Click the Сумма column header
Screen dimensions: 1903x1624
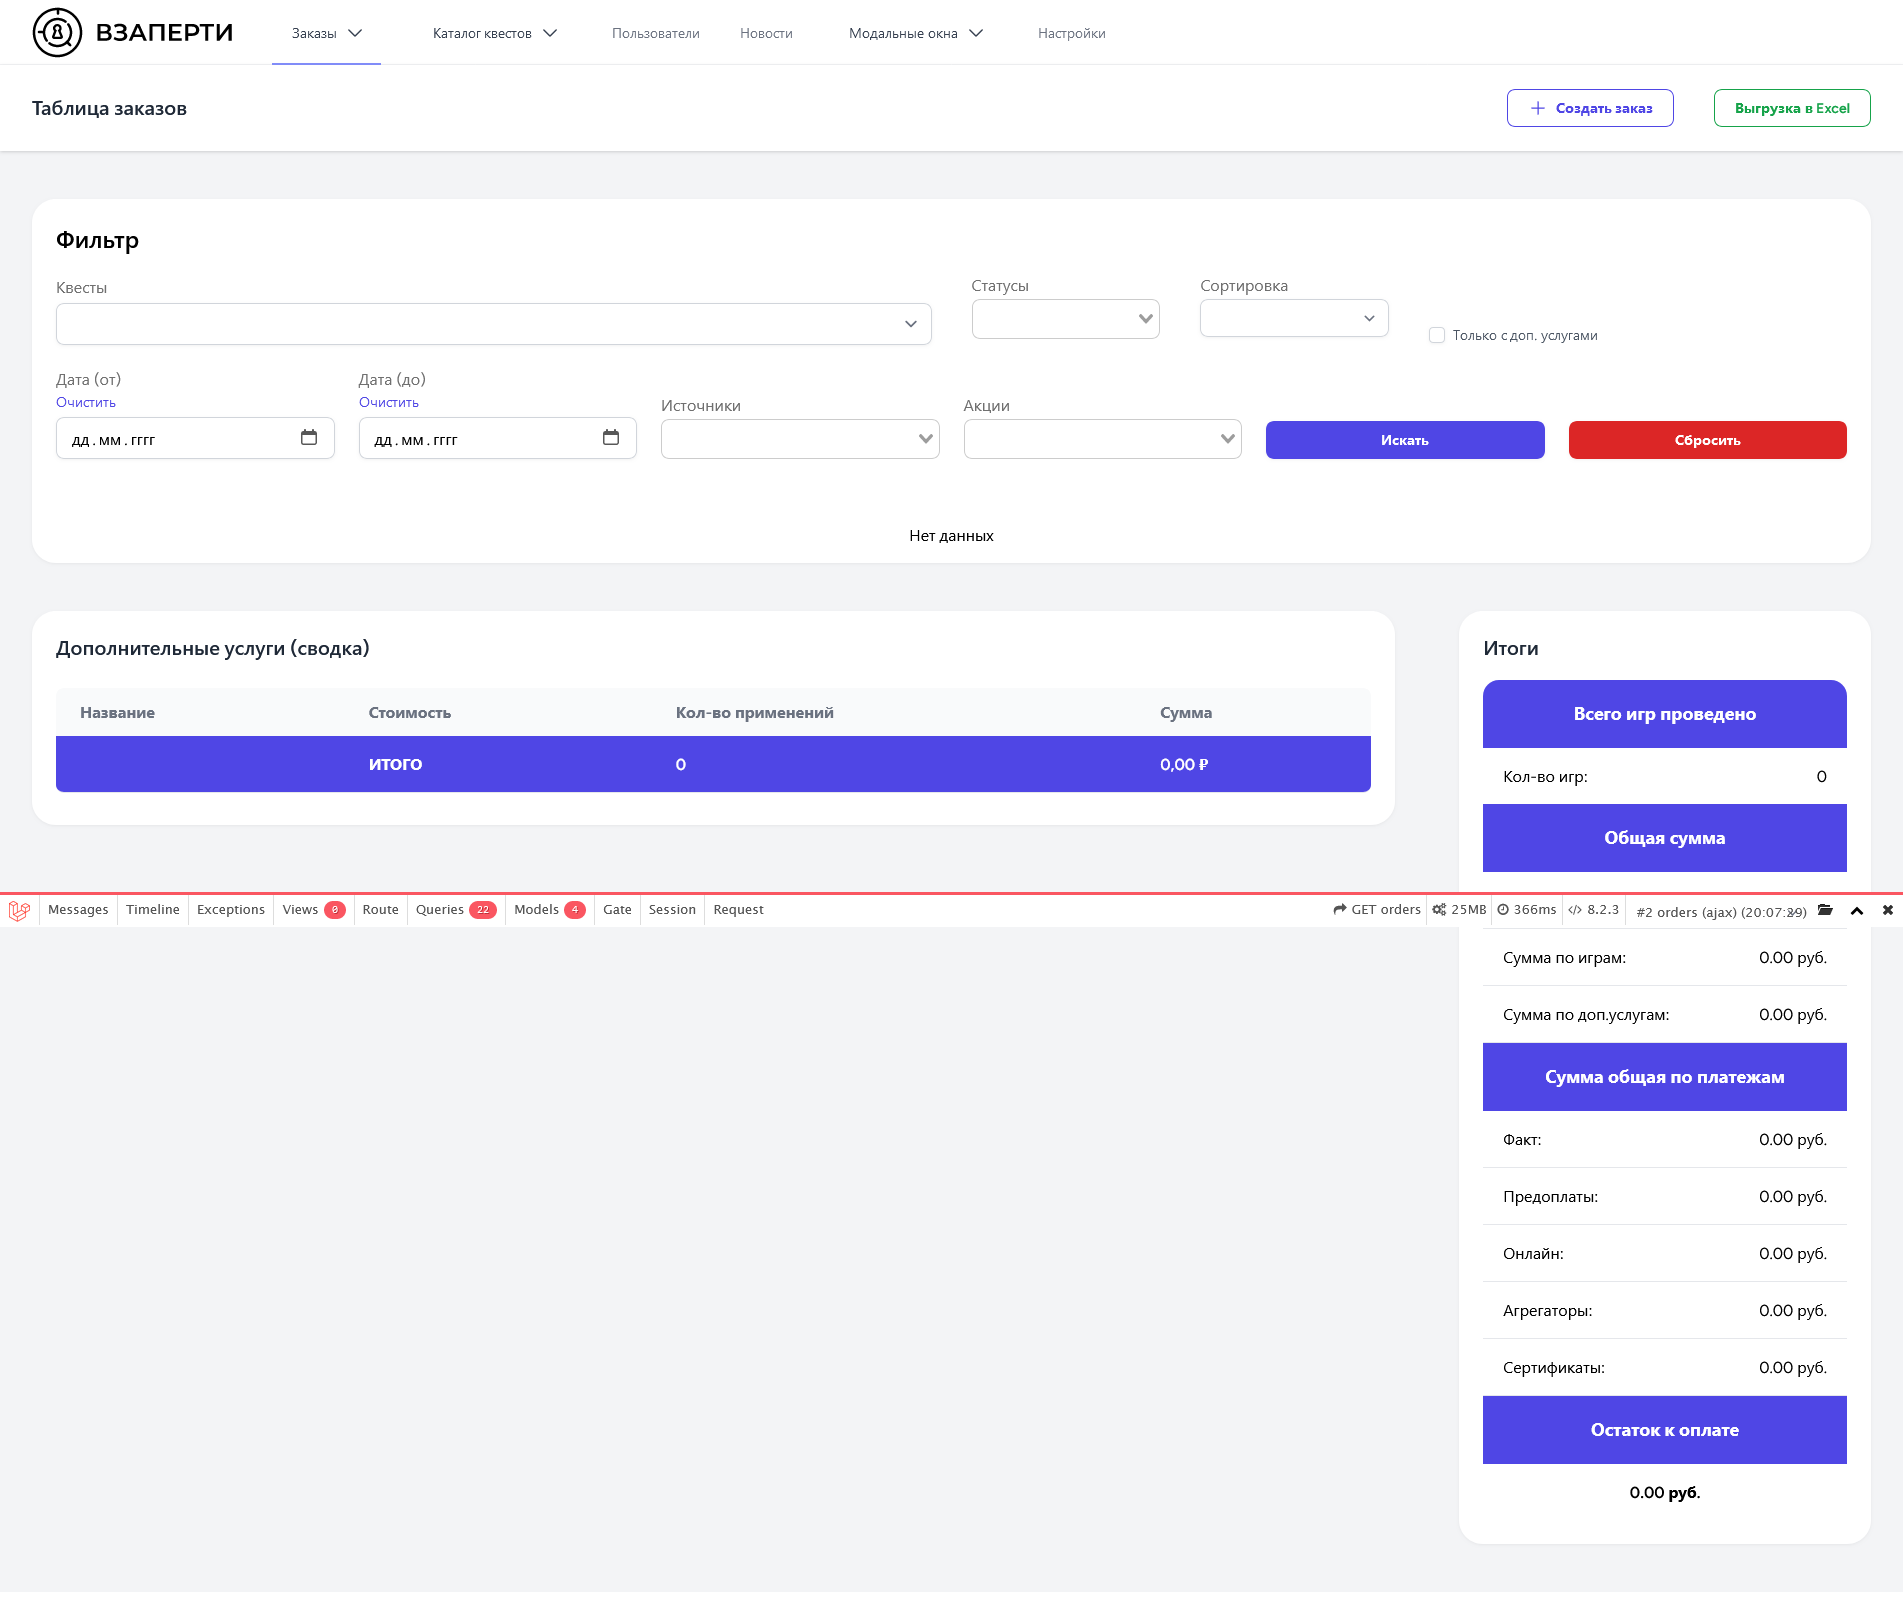[x=1186, y=713]
